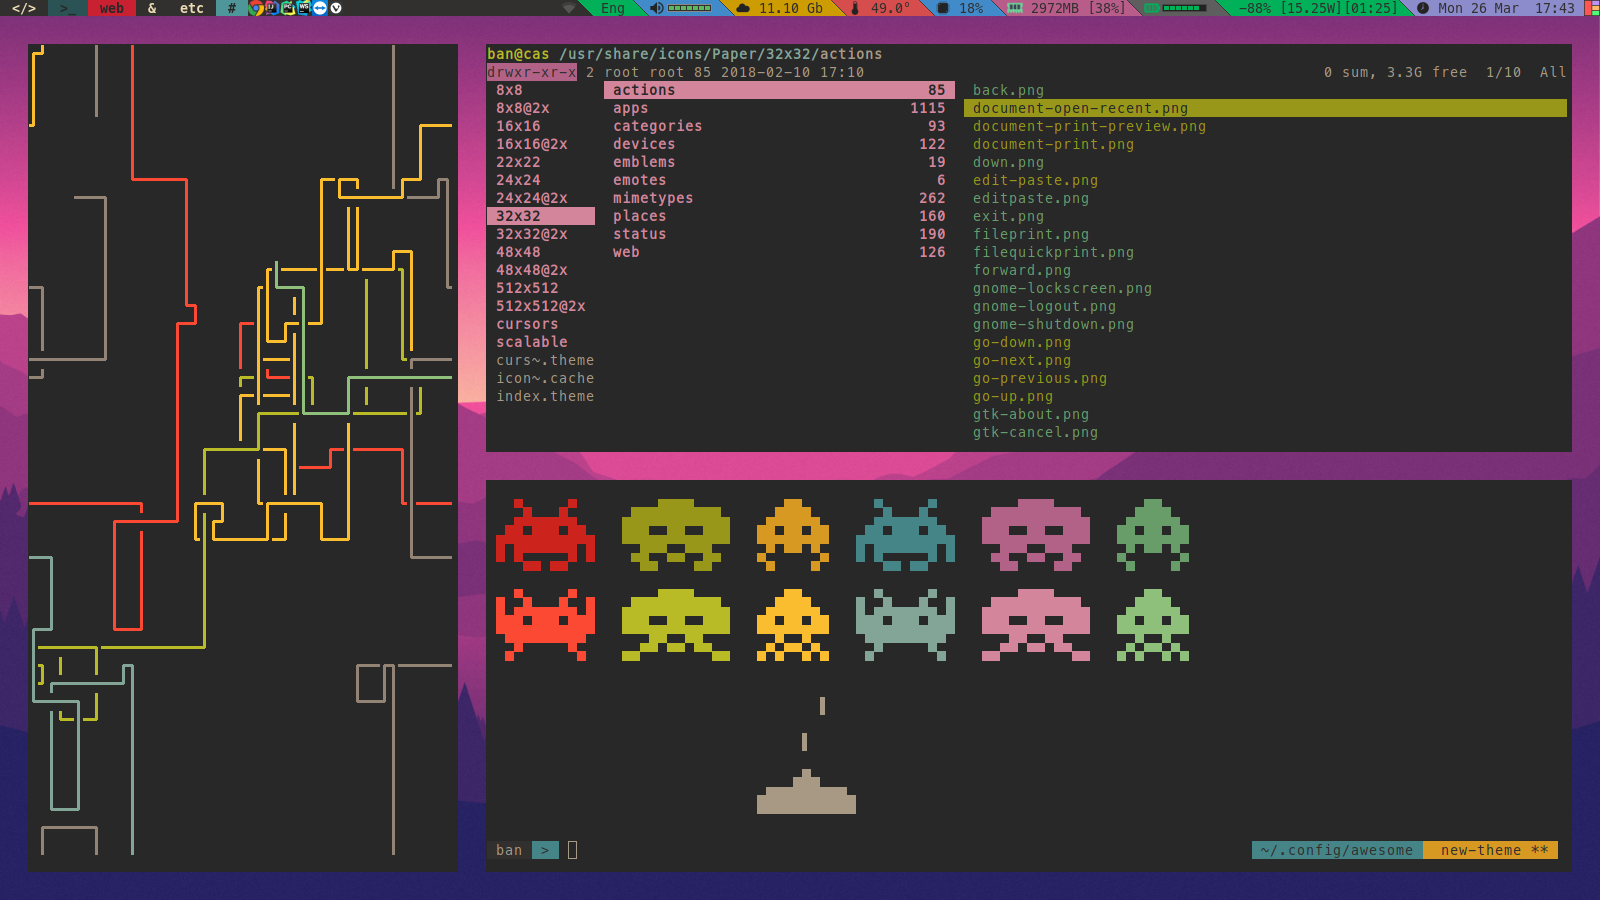
Task: Switch to the >_ terminal tag
Action: pos(68,8)
